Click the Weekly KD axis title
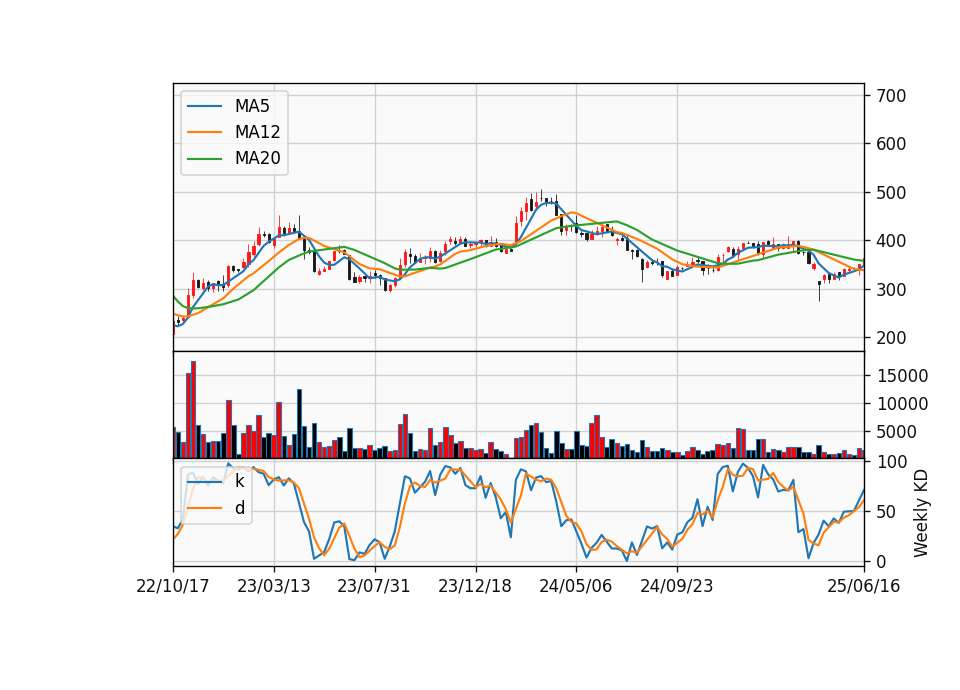The height and width of the screenshot is (690, 960). coord(921,514)
